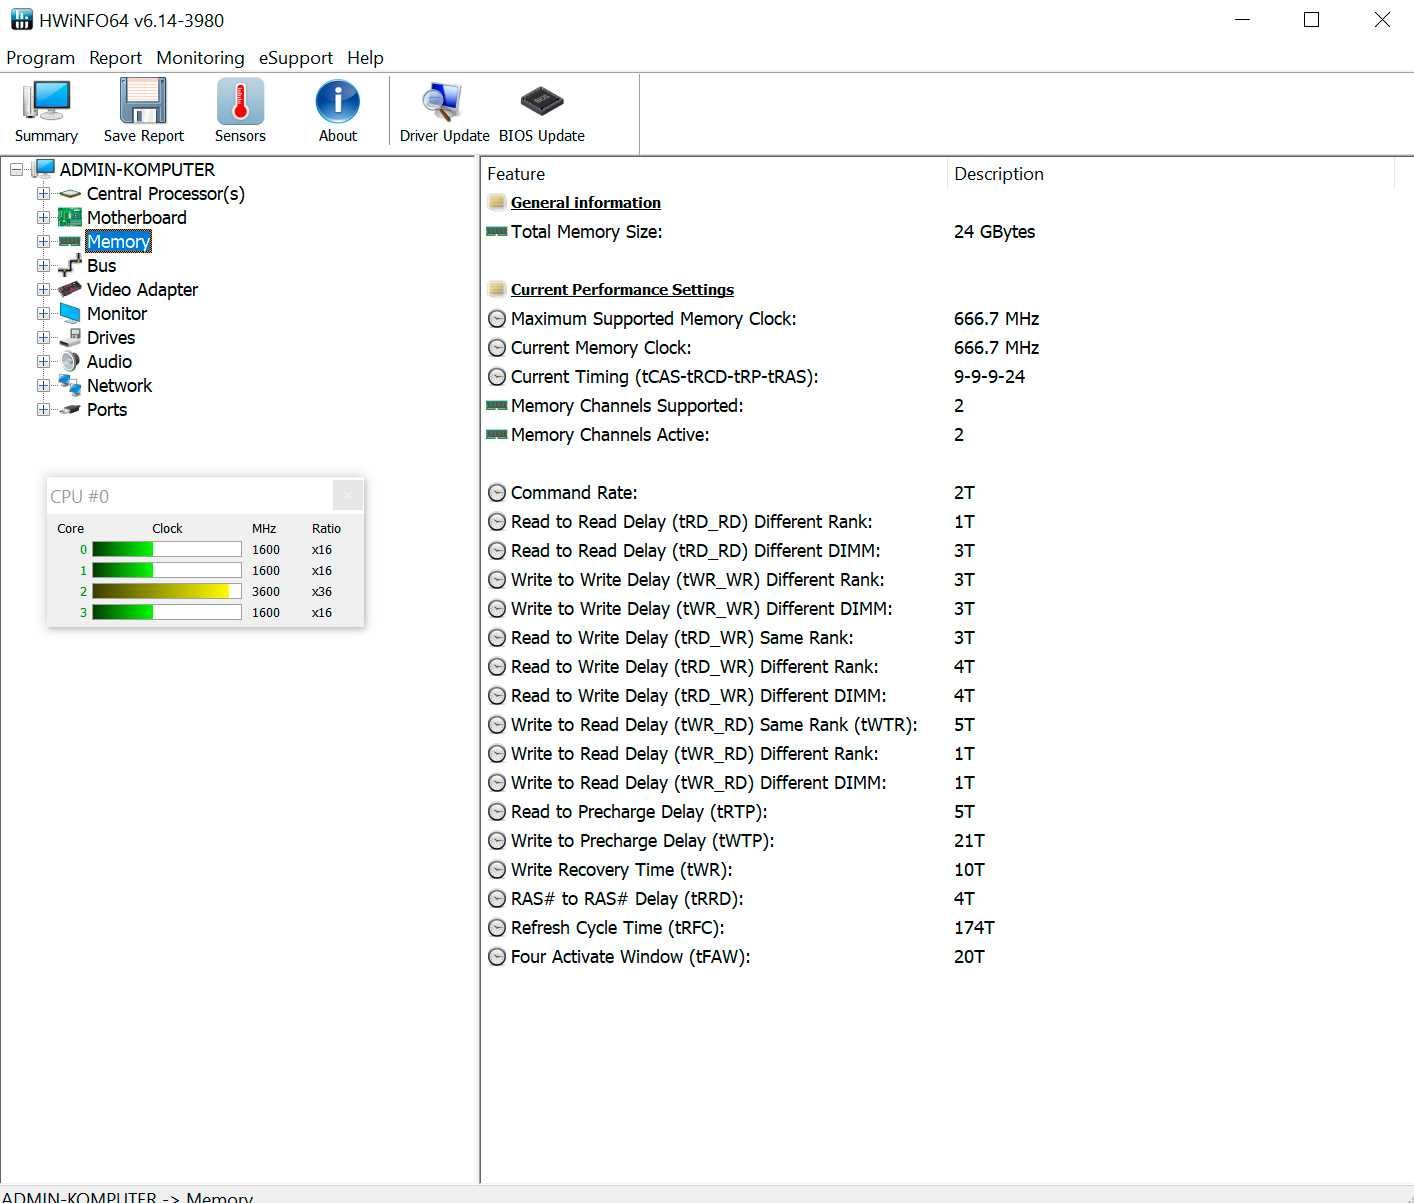Screen dimensions: 1414x1203
Task: Click the CPU #0 panel title
Action: (80, 496)
